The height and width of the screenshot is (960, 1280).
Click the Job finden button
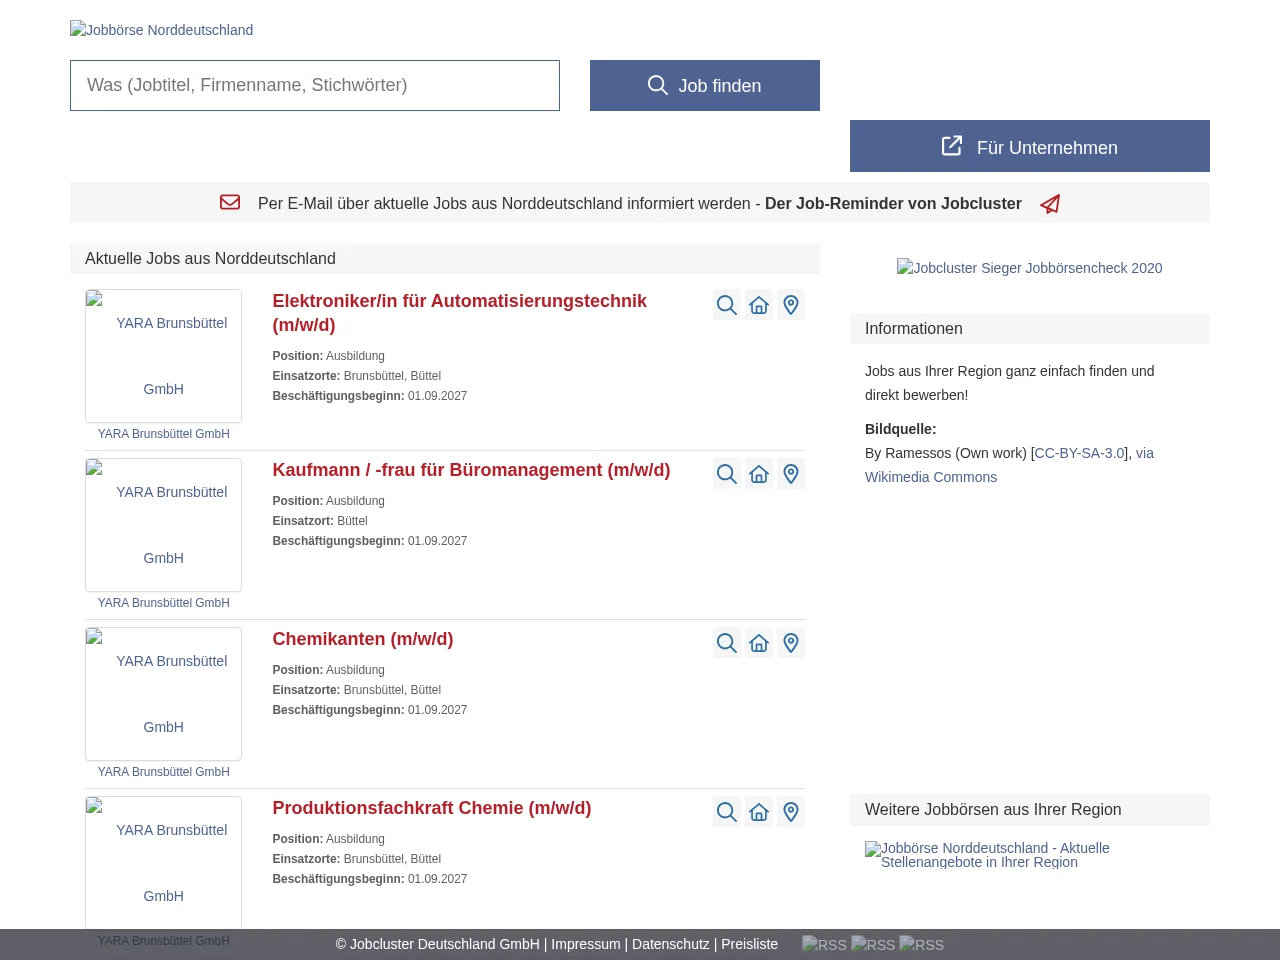705,85
